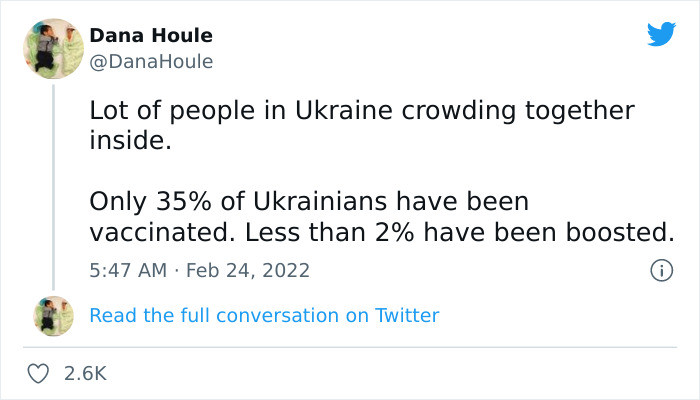The width and height of the screenshot is (700, 400).
Task: Click the word 'Twitter' in conversation link
Action: click(x=407, y=316)
